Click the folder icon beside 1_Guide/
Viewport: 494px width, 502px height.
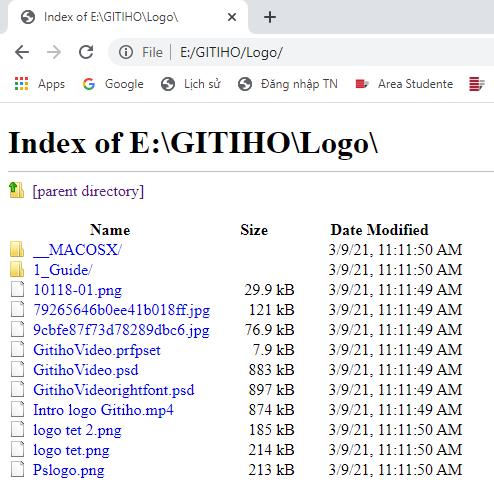point(17,269)
